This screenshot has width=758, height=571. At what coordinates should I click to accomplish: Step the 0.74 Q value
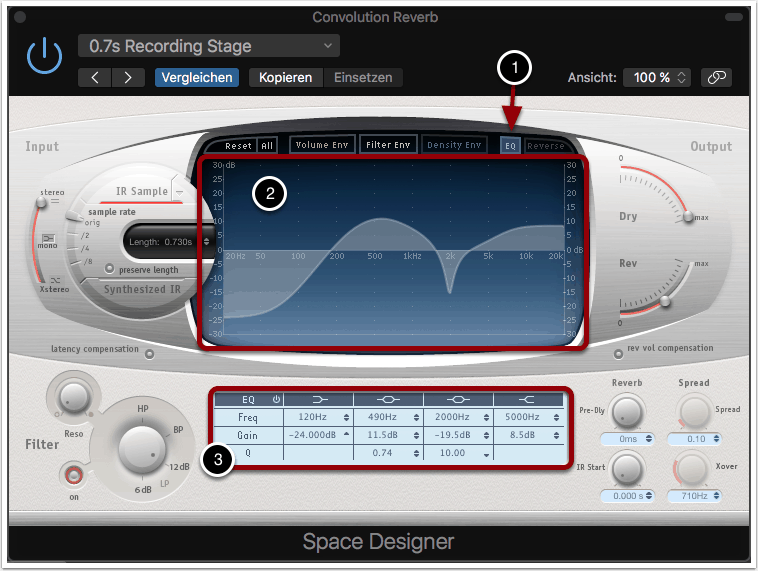click(x=416, y=454)
